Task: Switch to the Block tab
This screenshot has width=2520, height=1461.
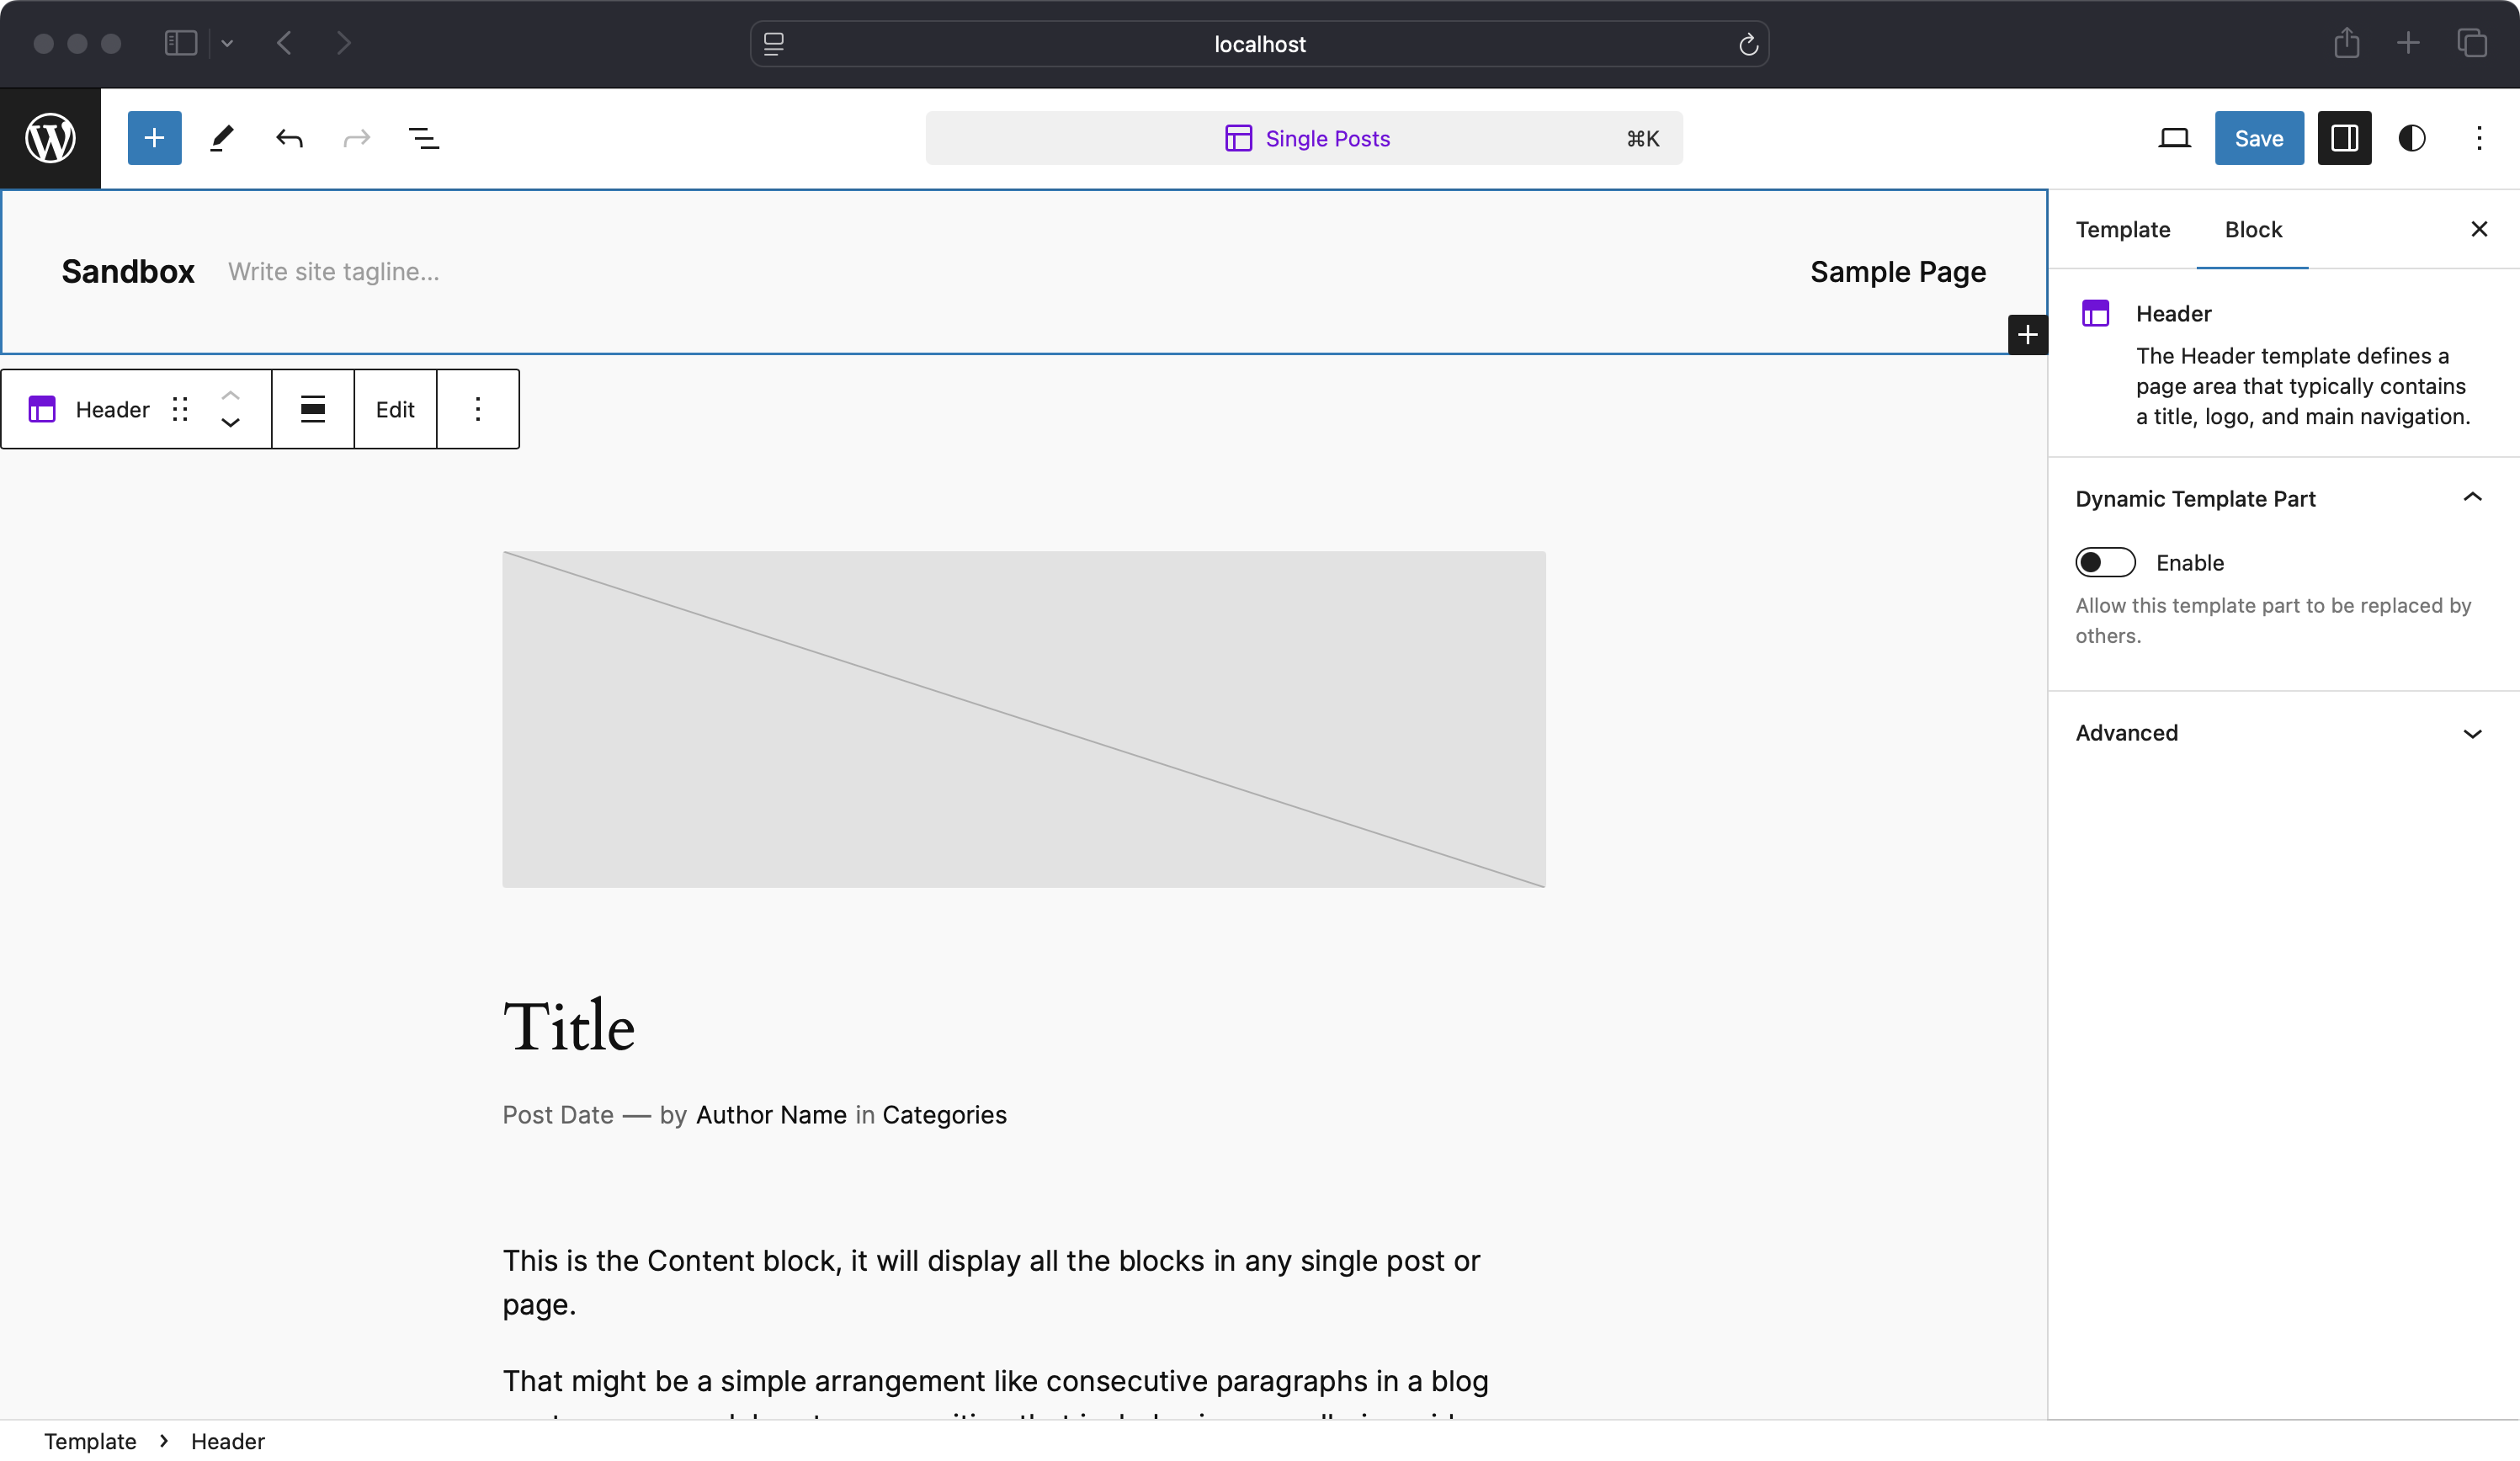Action: (x=2253, y=230)
